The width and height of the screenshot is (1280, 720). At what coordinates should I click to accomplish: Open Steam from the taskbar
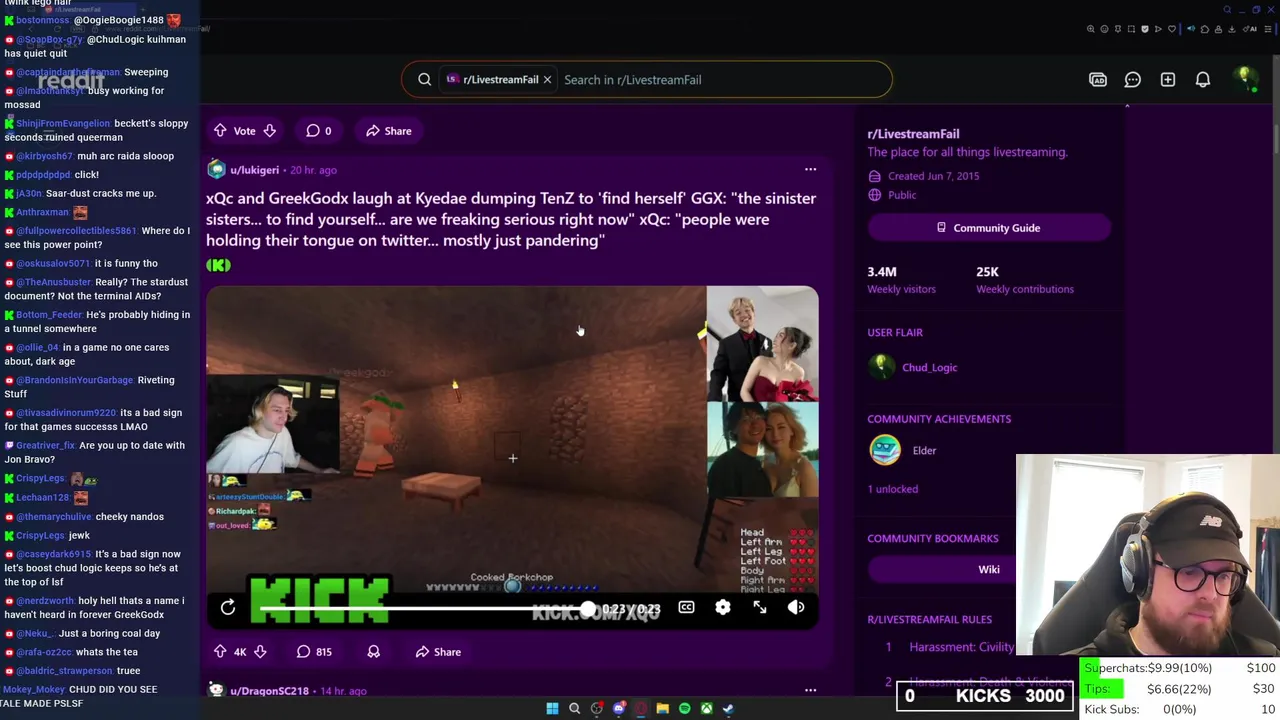point(728,709)
